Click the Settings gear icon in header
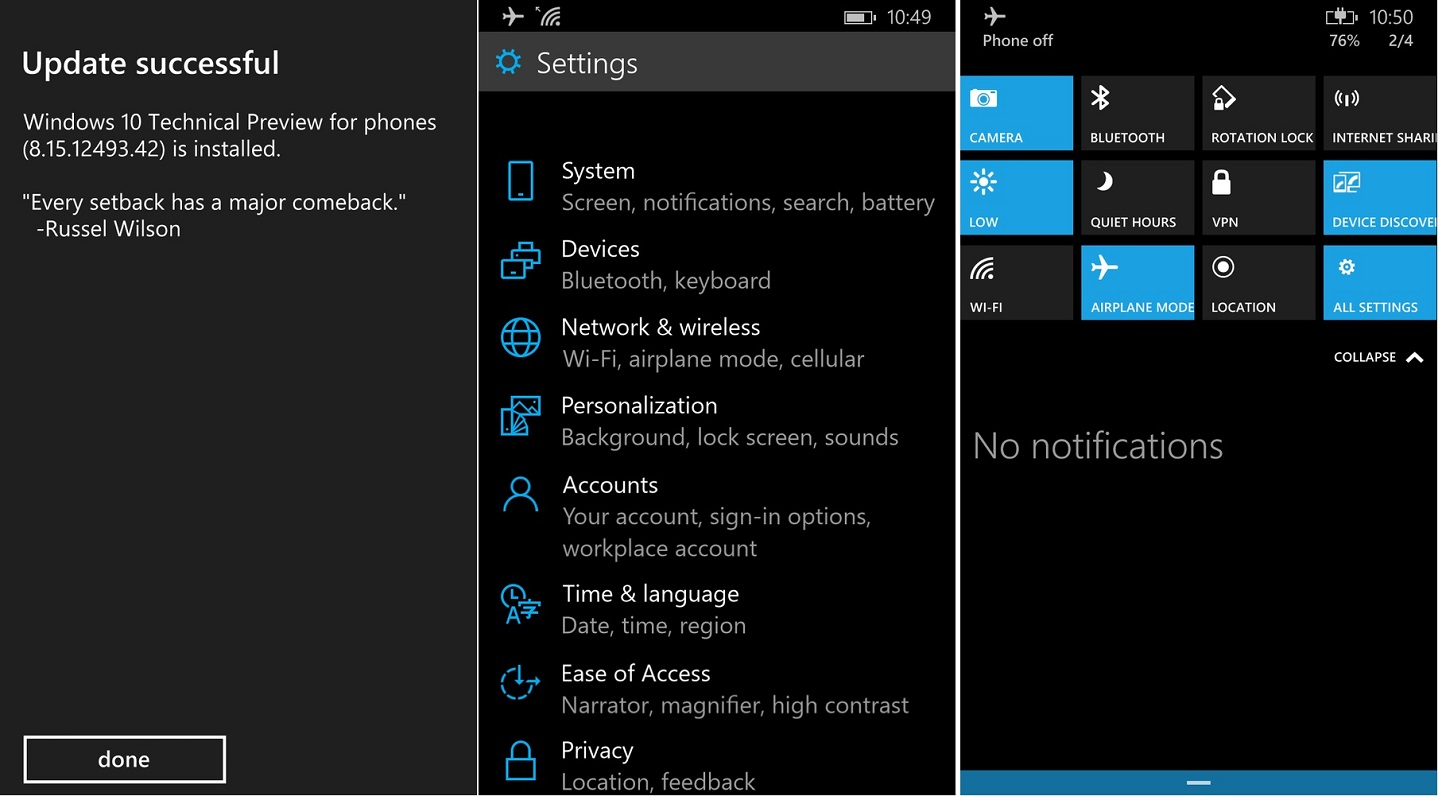1442x800 pixels. click(509, 62)
